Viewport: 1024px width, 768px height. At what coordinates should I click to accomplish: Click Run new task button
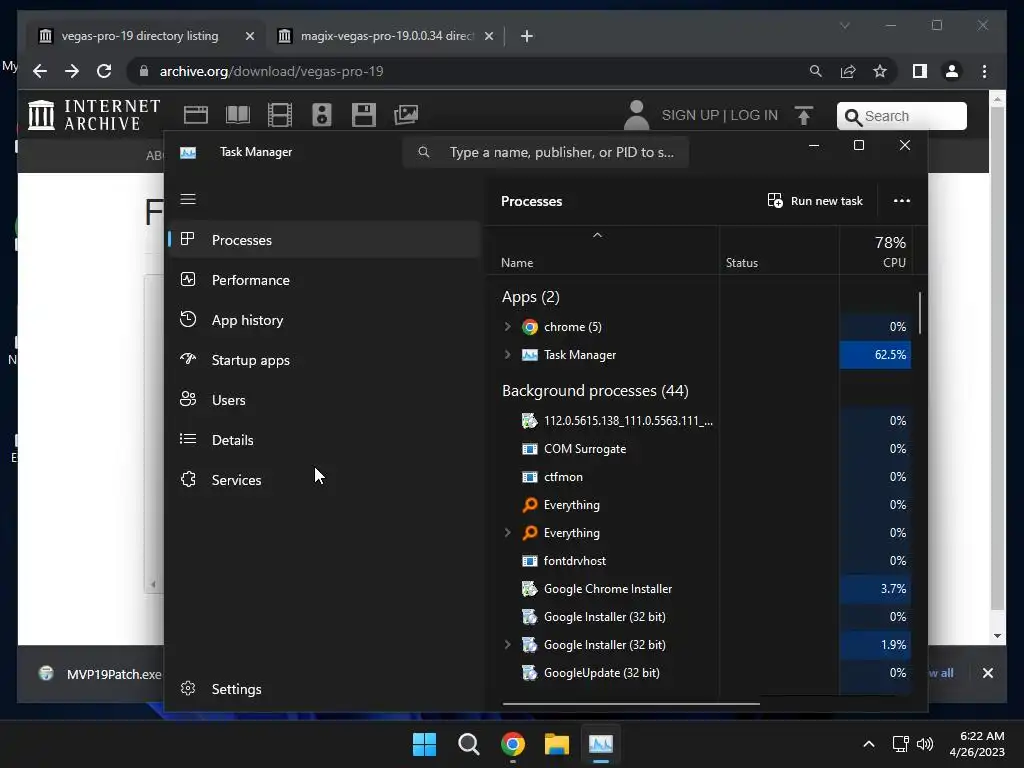[815, 201]
